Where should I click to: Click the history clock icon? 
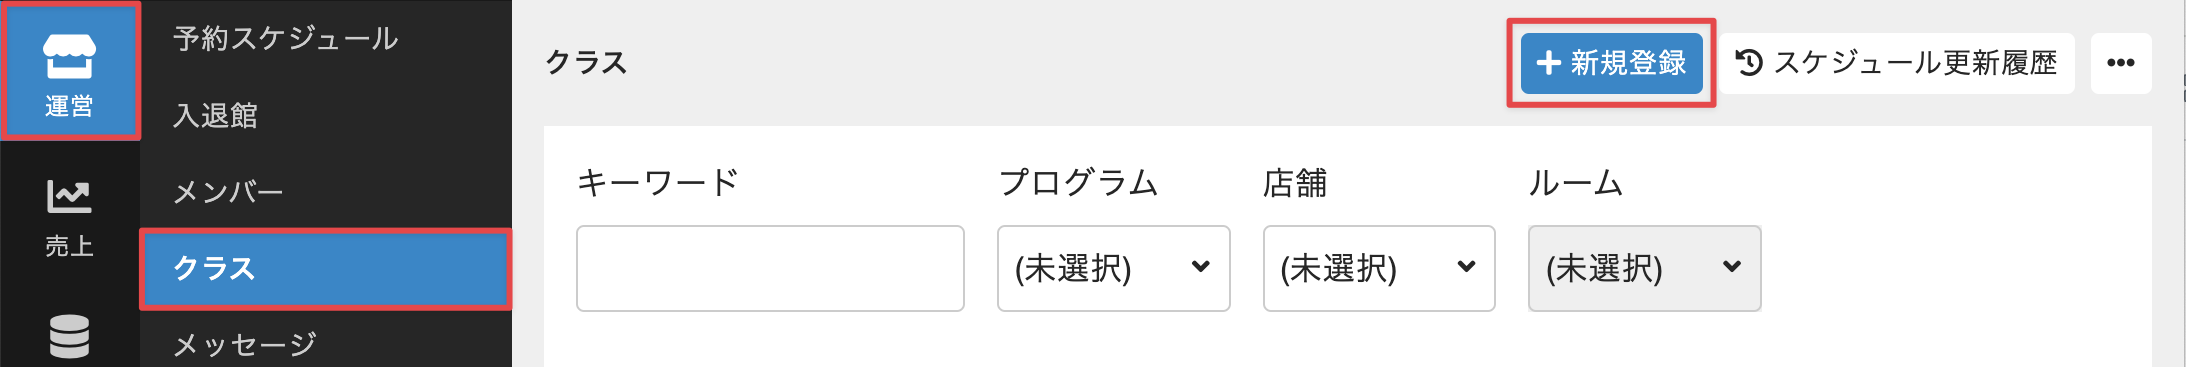point(1749,63)
